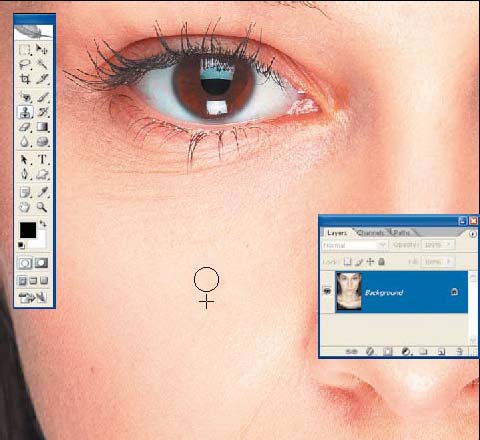
Task: Toggle lock transparent pixels checkbox
Action: coord(347,262)
